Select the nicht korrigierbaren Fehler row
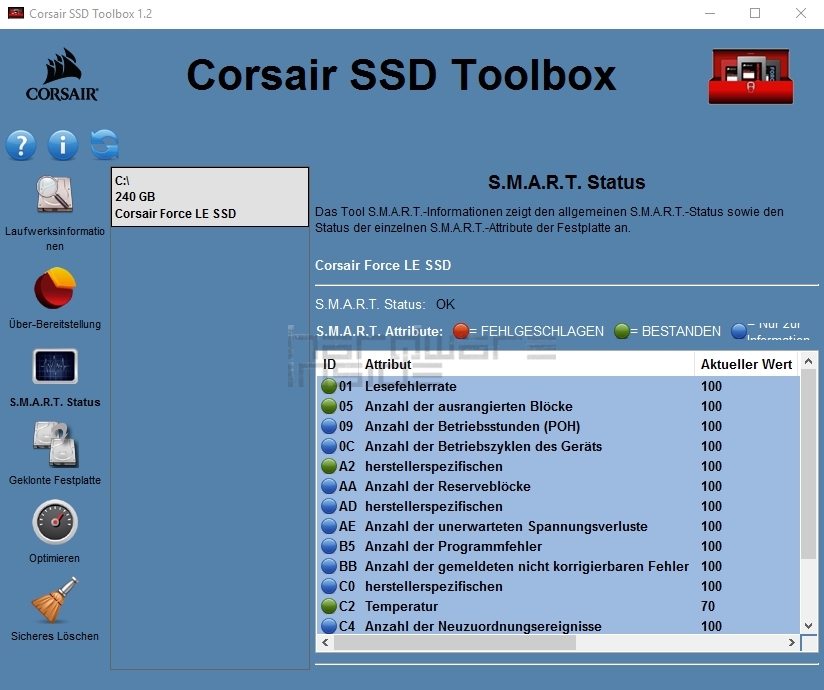The width and height of the screenshot is (824, 690). [558, 566]
